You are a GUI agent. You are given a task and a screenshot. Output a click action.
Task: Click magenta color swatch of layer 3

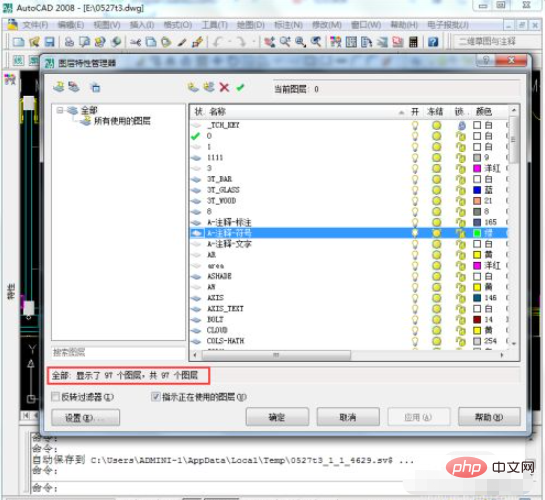(477, 169)
